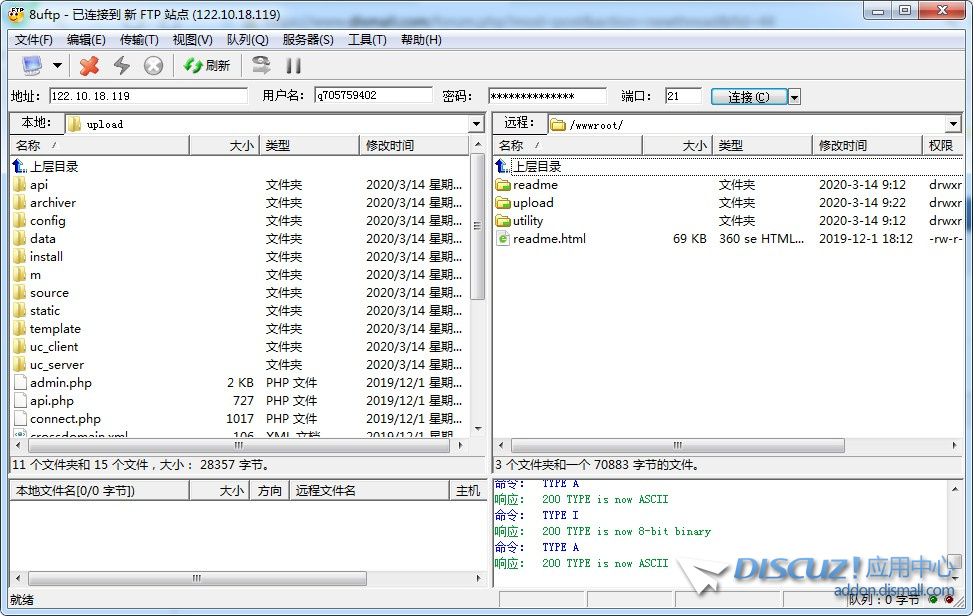Click the 刷新 refresh button
Viewport: 973px width, 616px height.
click(x=207, y=66)
